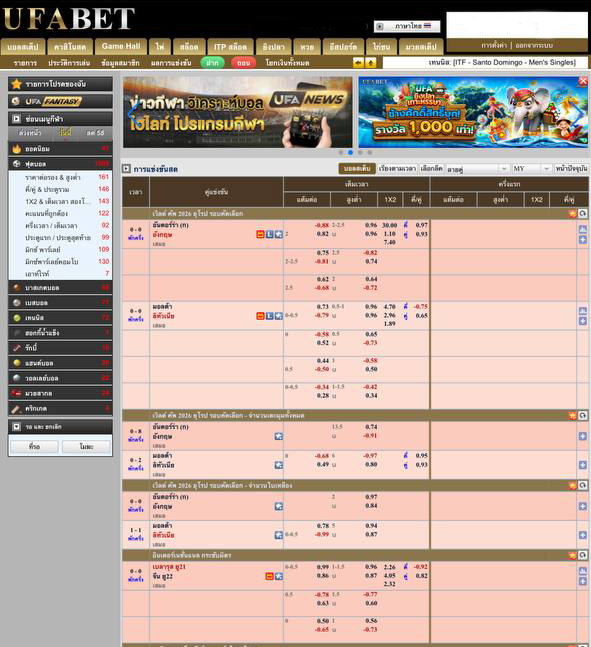This screenshot has height=647, width=591.
Task: Select the volleyball icon in sidebar
Action: click(17, 378)
